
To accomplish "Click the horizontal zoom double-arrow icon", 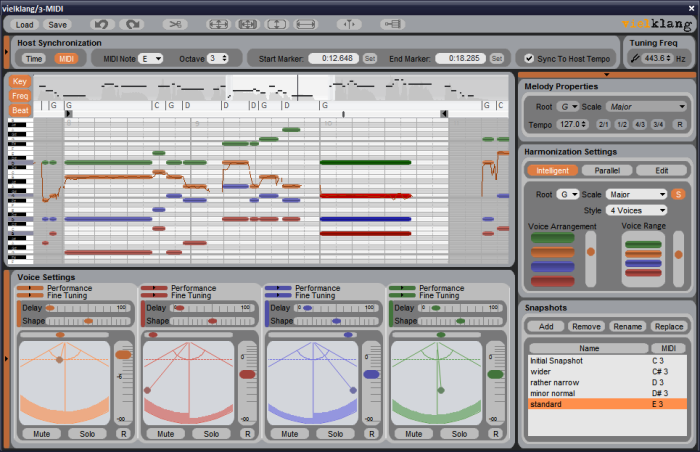I will coord(306,24).
